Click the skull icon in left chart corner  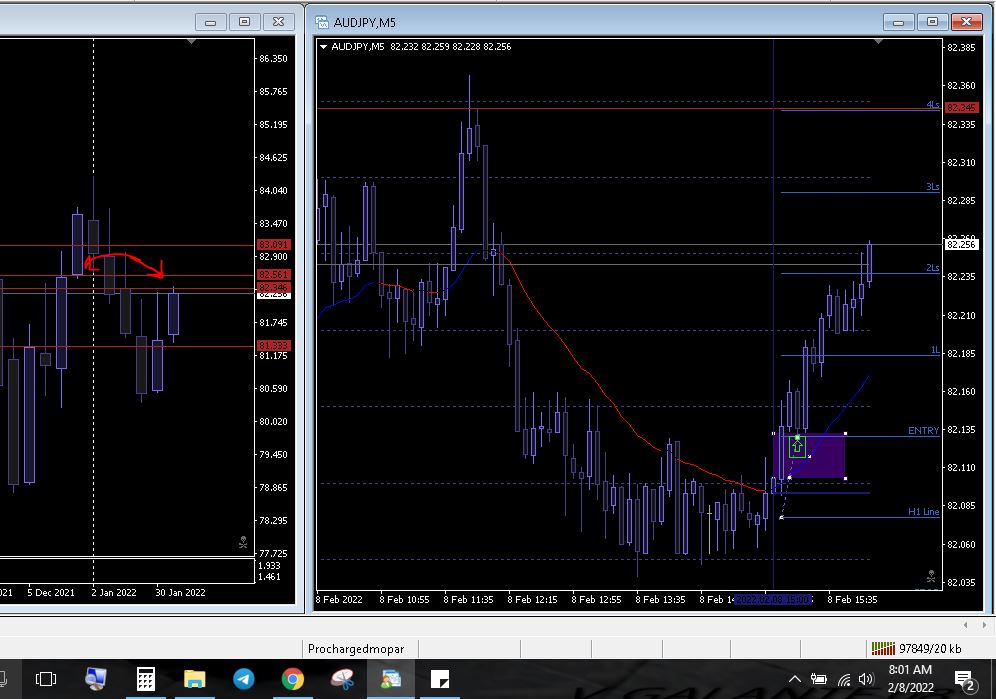click(x=243, y=542)
